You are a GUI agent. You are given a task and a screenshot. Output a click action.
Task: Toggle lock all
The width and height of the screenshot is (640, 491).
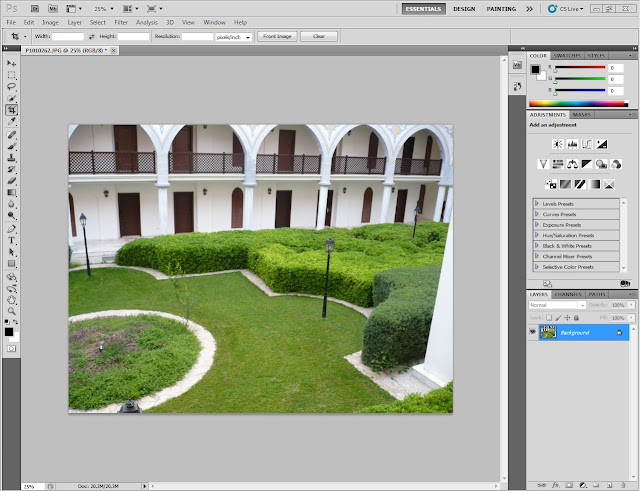click(576, 318)
